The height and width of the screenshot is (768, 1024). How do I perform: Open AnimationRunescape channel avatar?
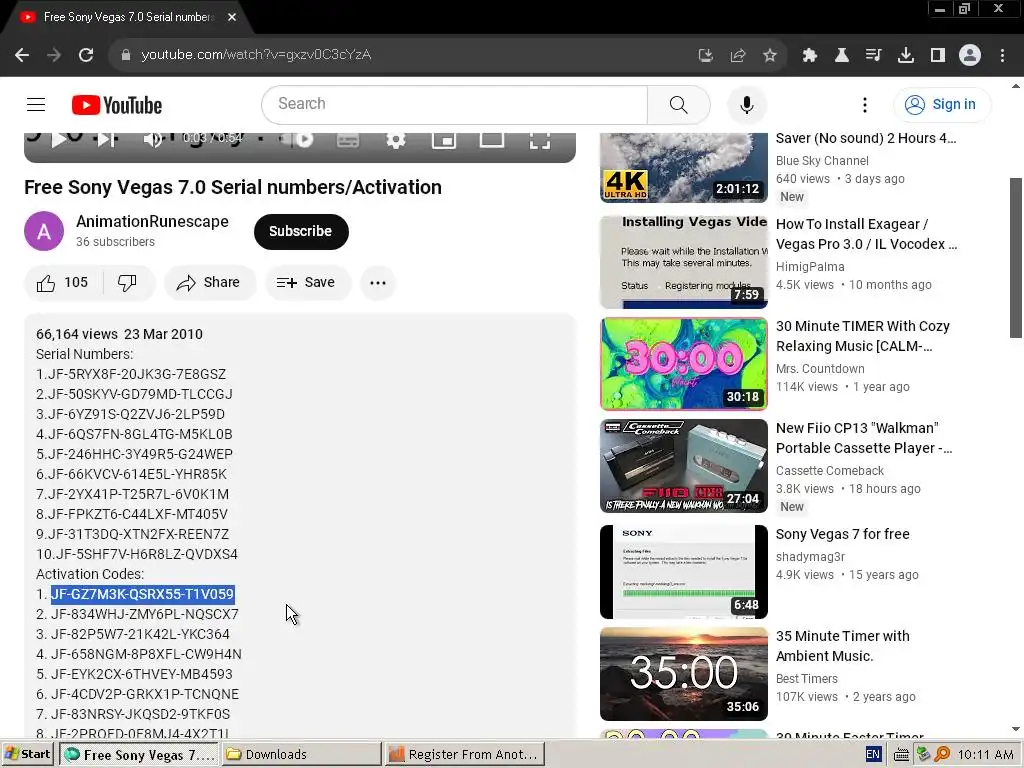point(44,231)
